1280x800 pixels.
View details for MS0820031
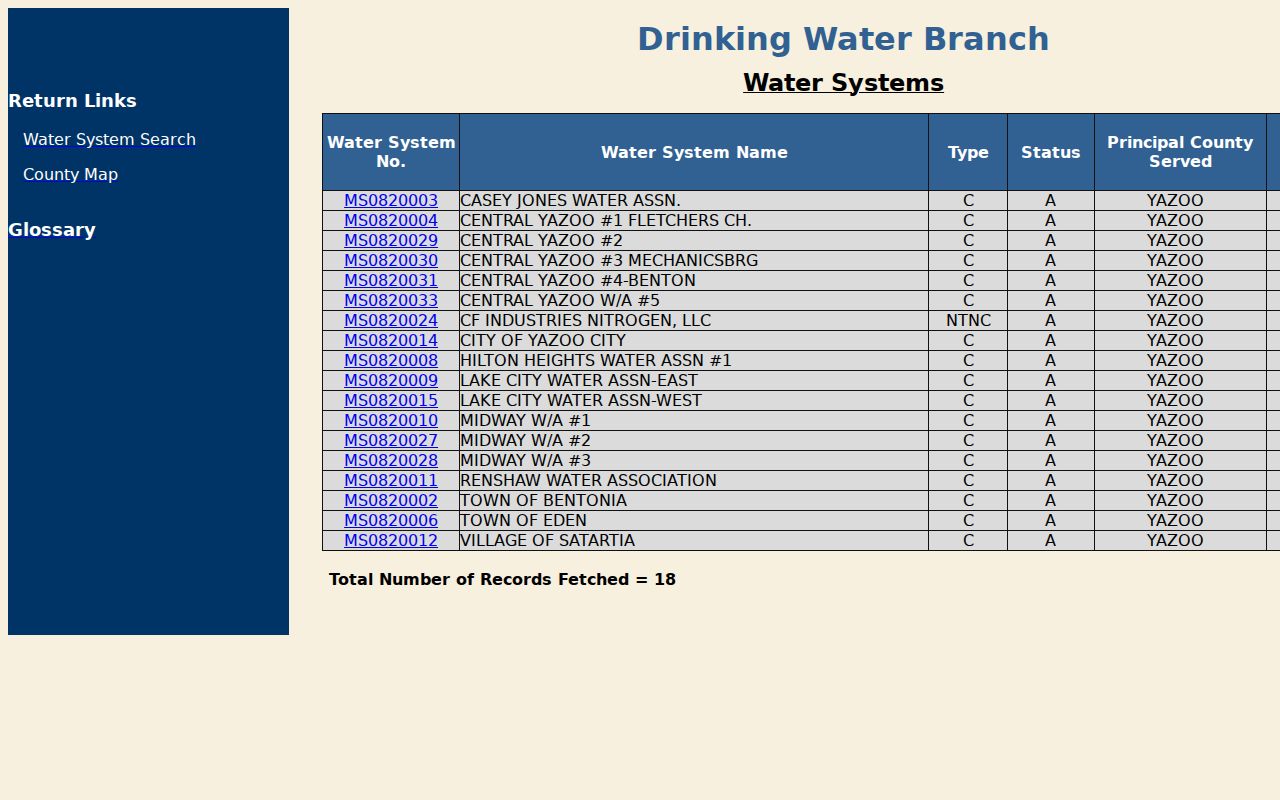pos(391,281)
